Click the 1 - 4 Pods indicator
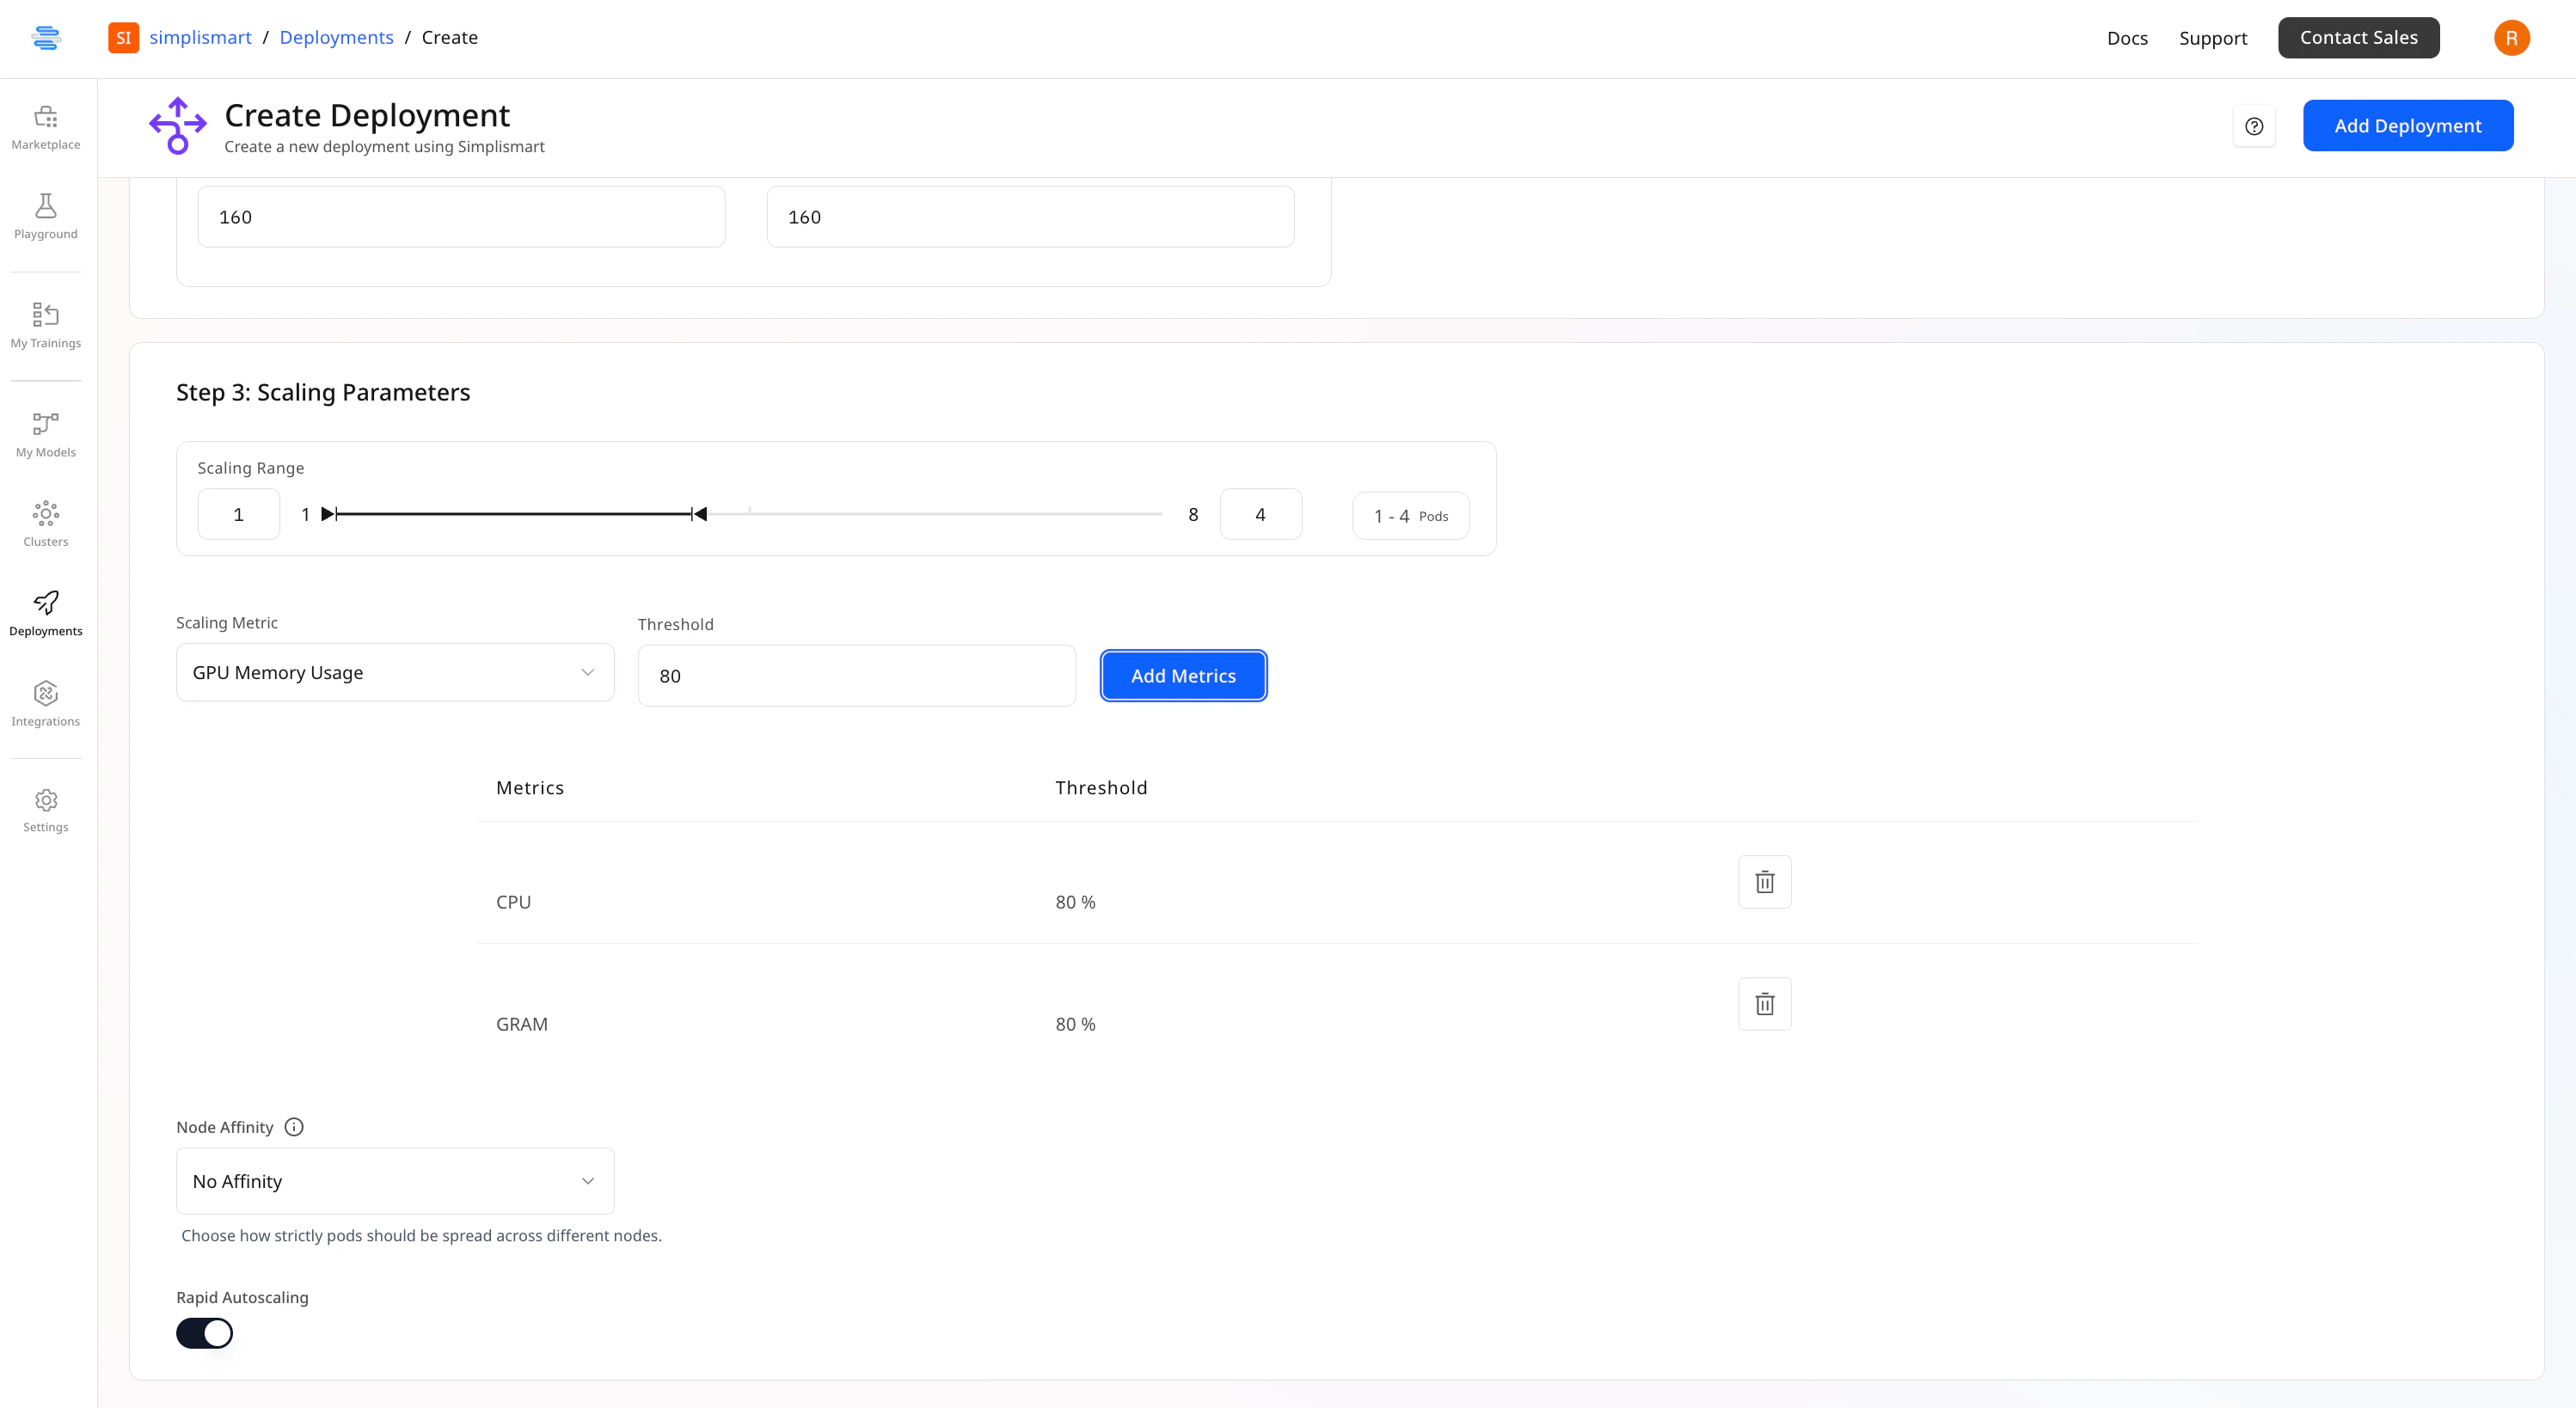Image resolution: width=2576 pixels, height=1408 pixels. [1411, 516]
